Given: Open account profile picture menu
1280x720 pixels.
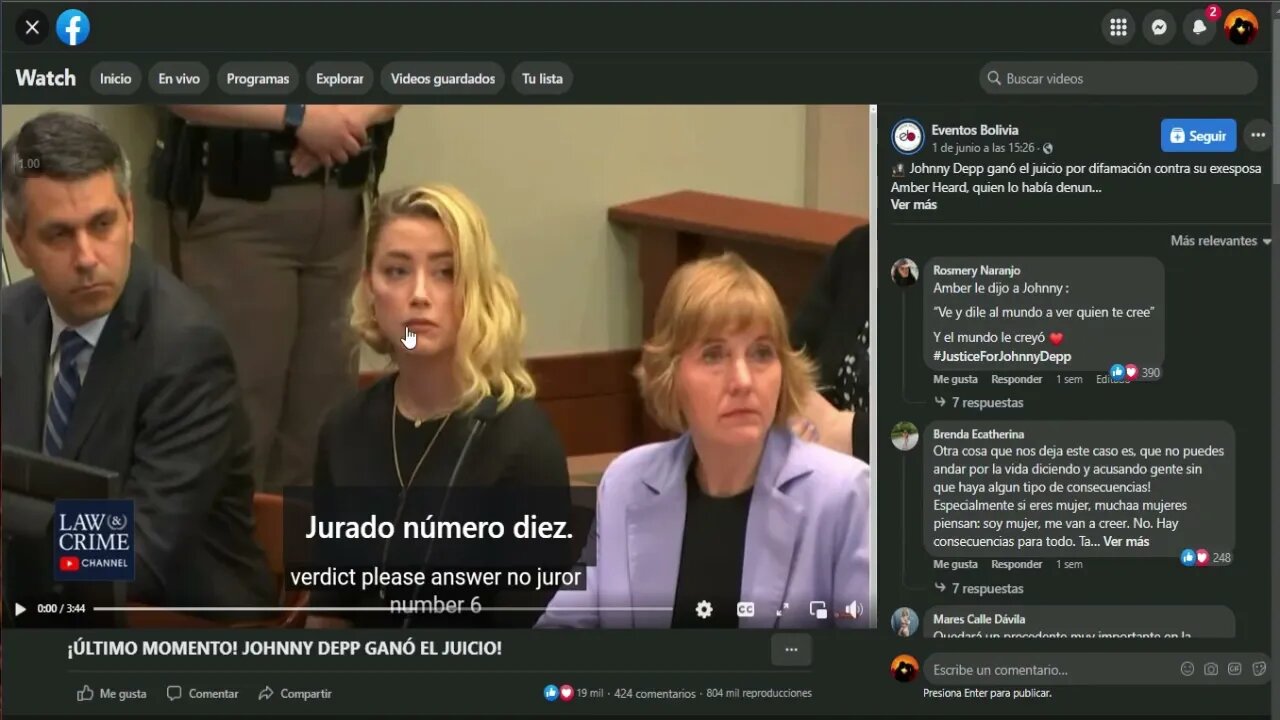Looking at the screenshot, I should pyautogui.click(x=1241, y=27).
